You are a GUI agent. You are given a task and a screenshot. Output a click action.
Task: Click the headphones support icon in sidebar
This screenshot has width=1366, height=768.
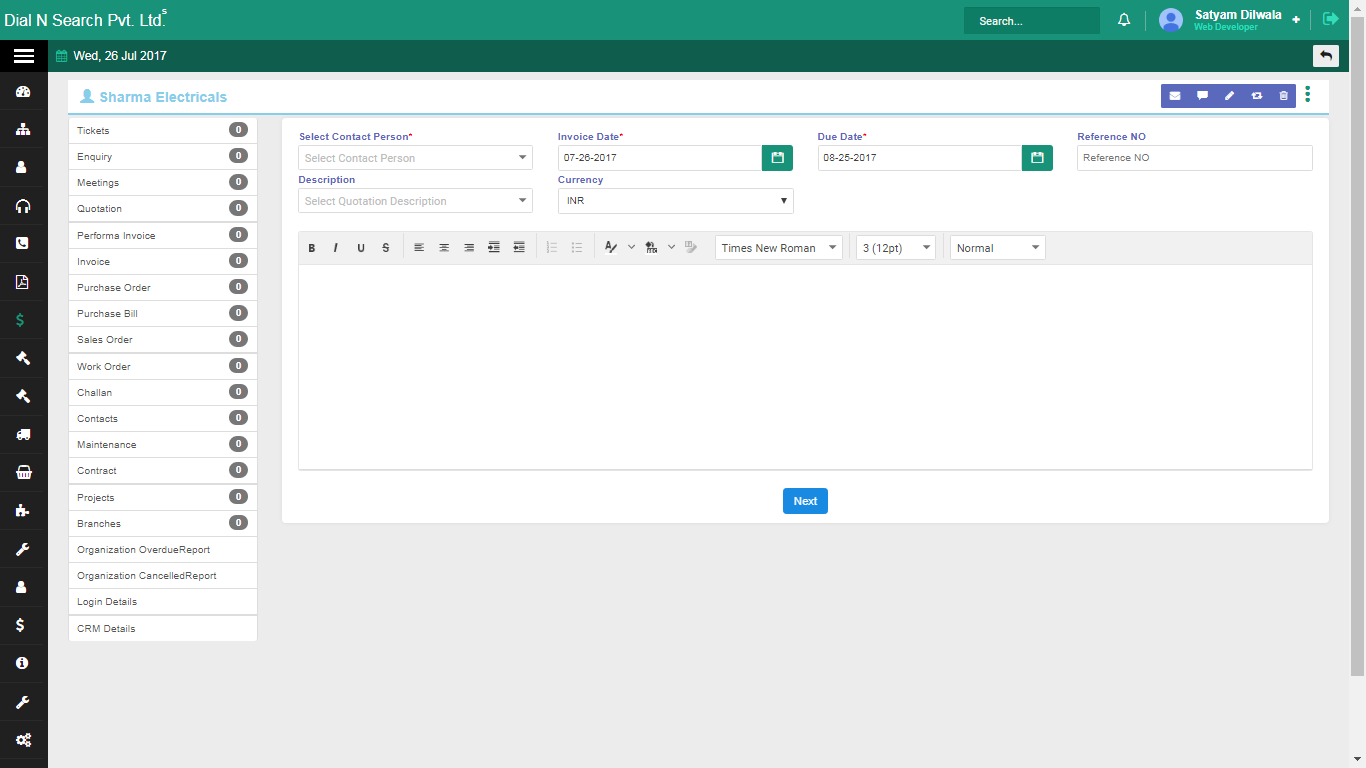point(23,206)
